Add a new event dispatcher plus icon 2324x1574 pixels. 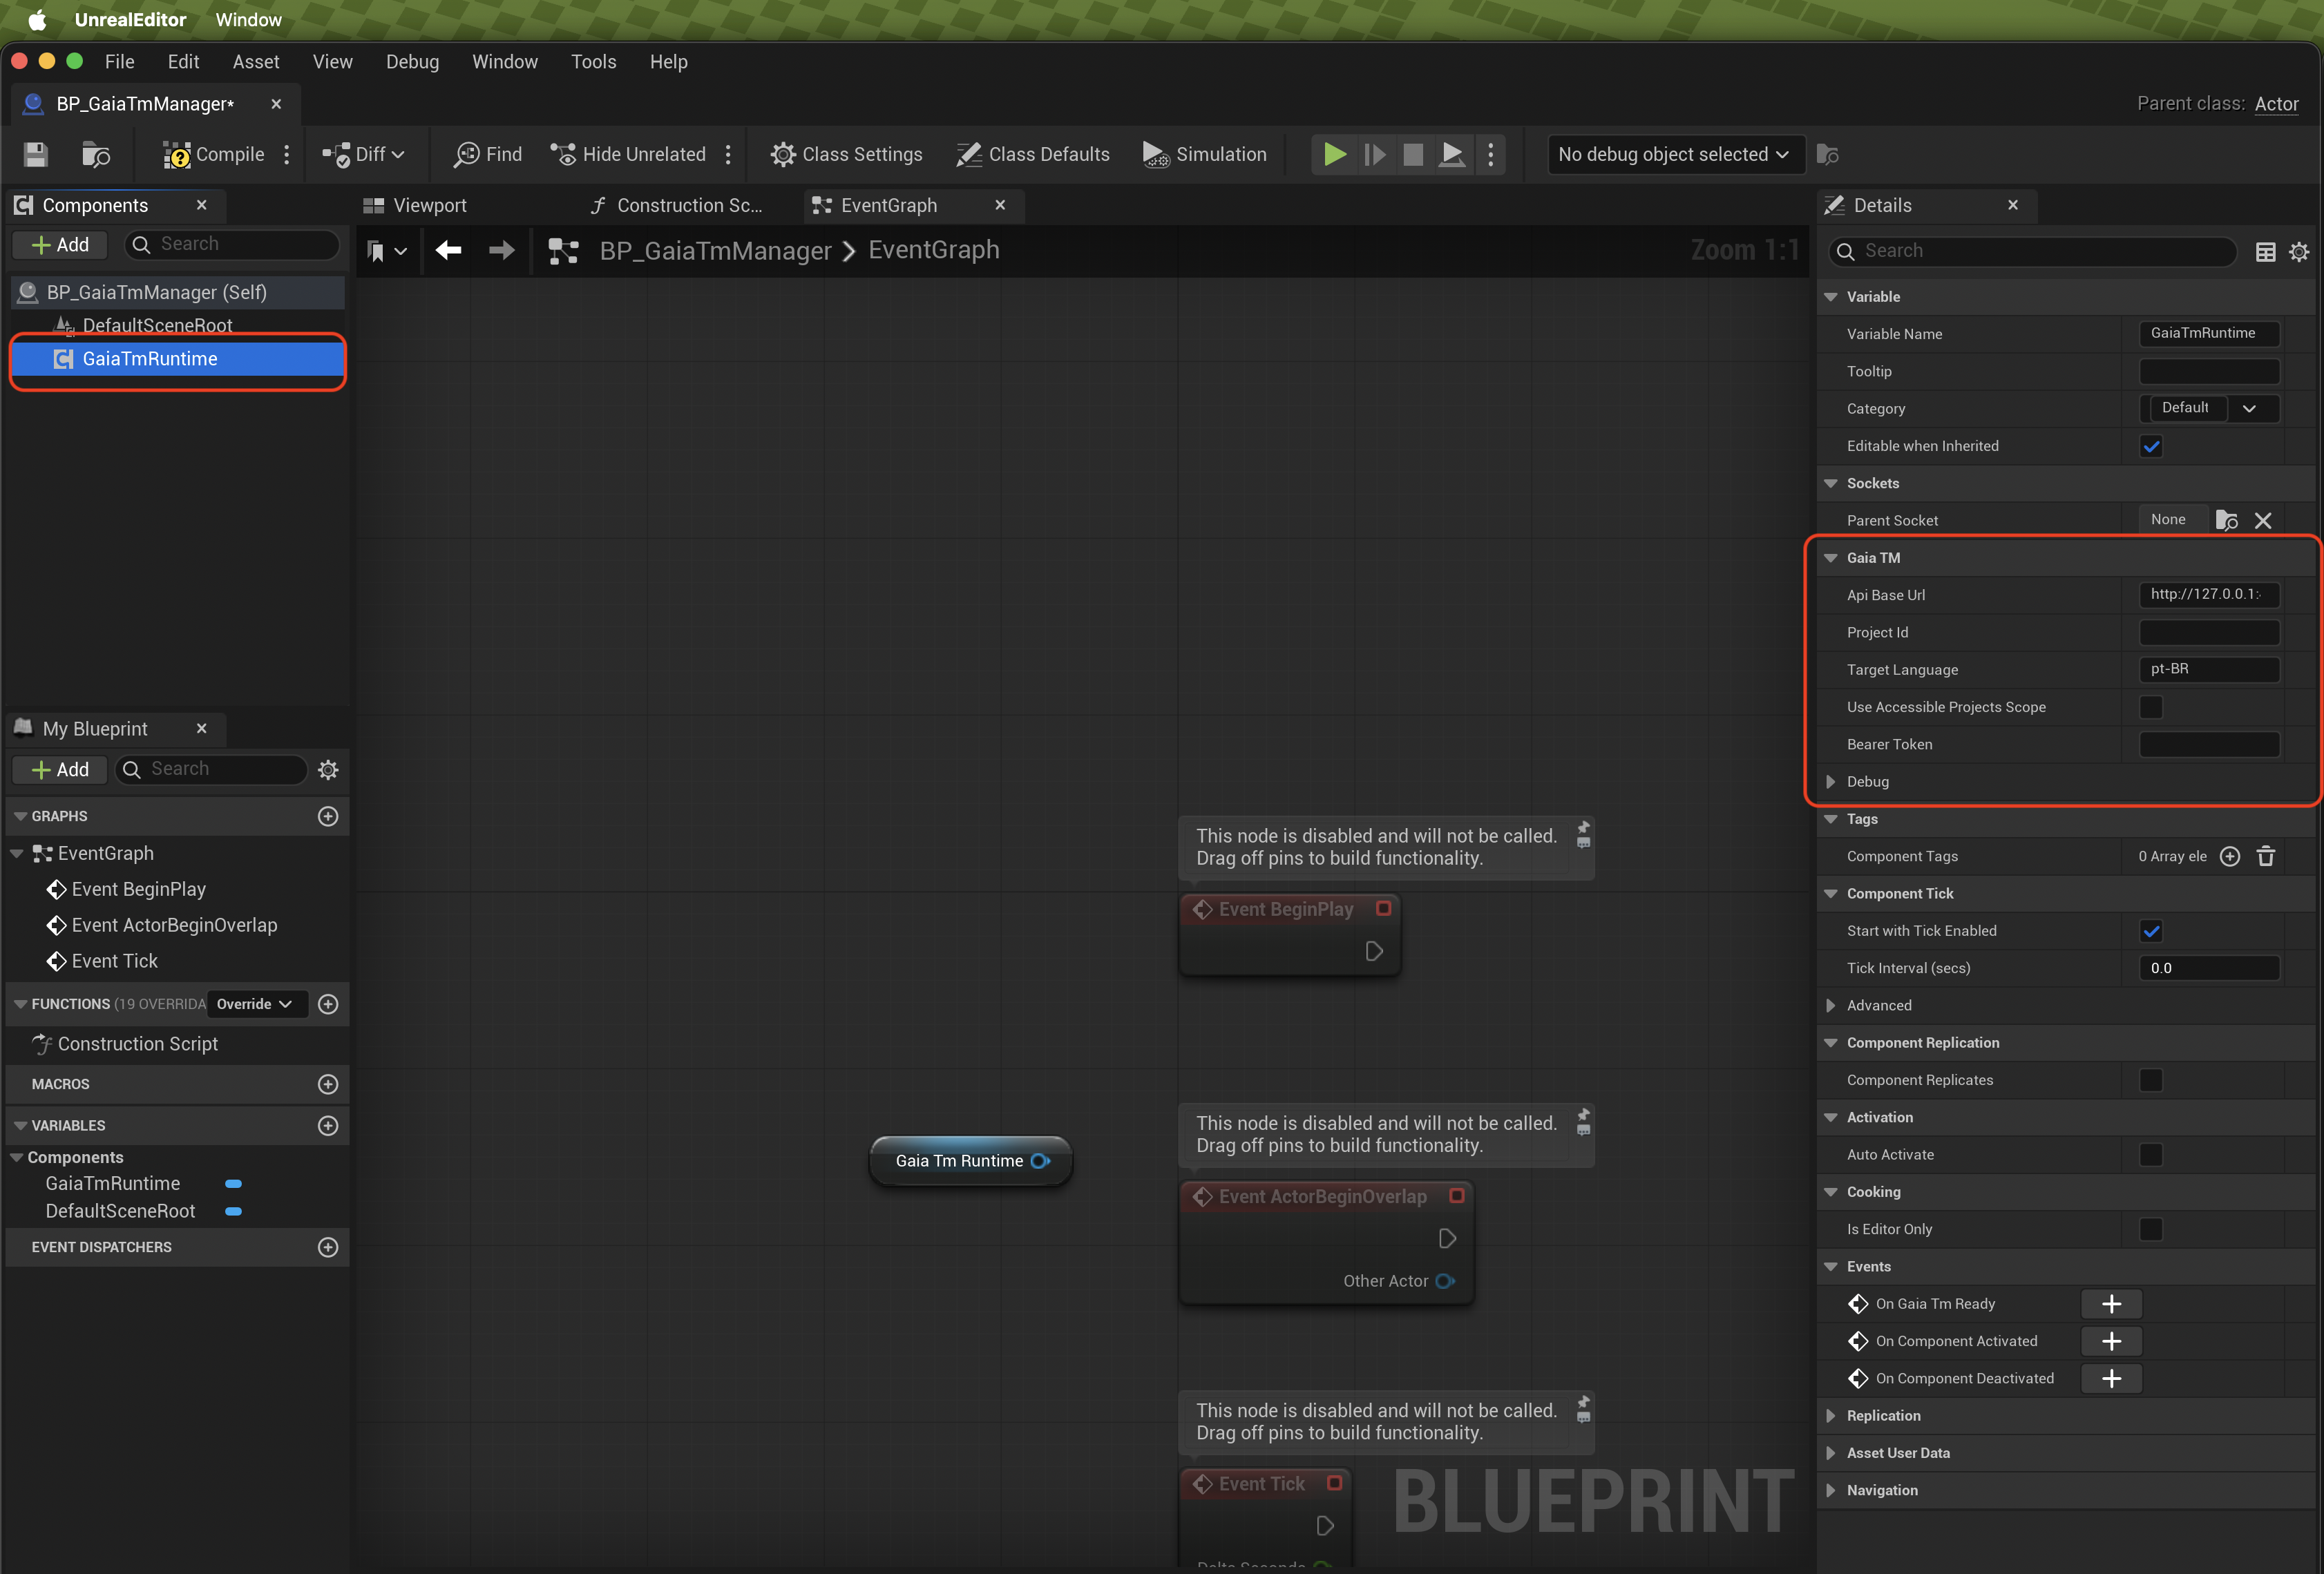pos(328,1247)
